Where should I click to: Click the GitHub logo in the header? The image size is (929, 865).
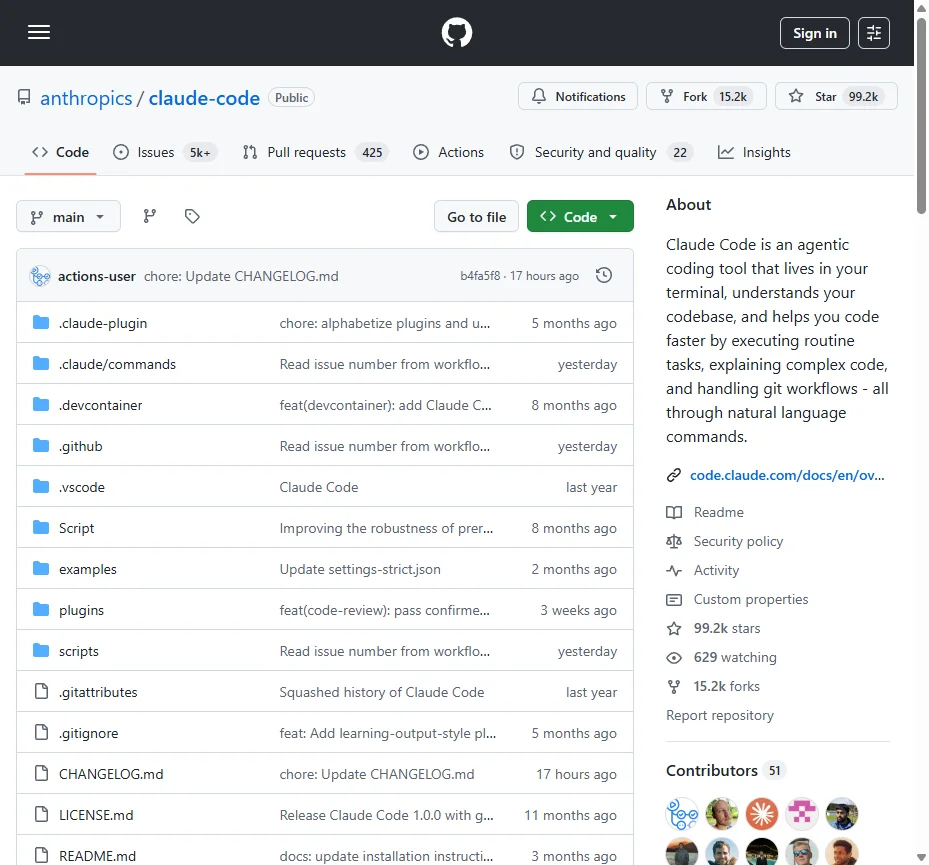pos(456,32)
